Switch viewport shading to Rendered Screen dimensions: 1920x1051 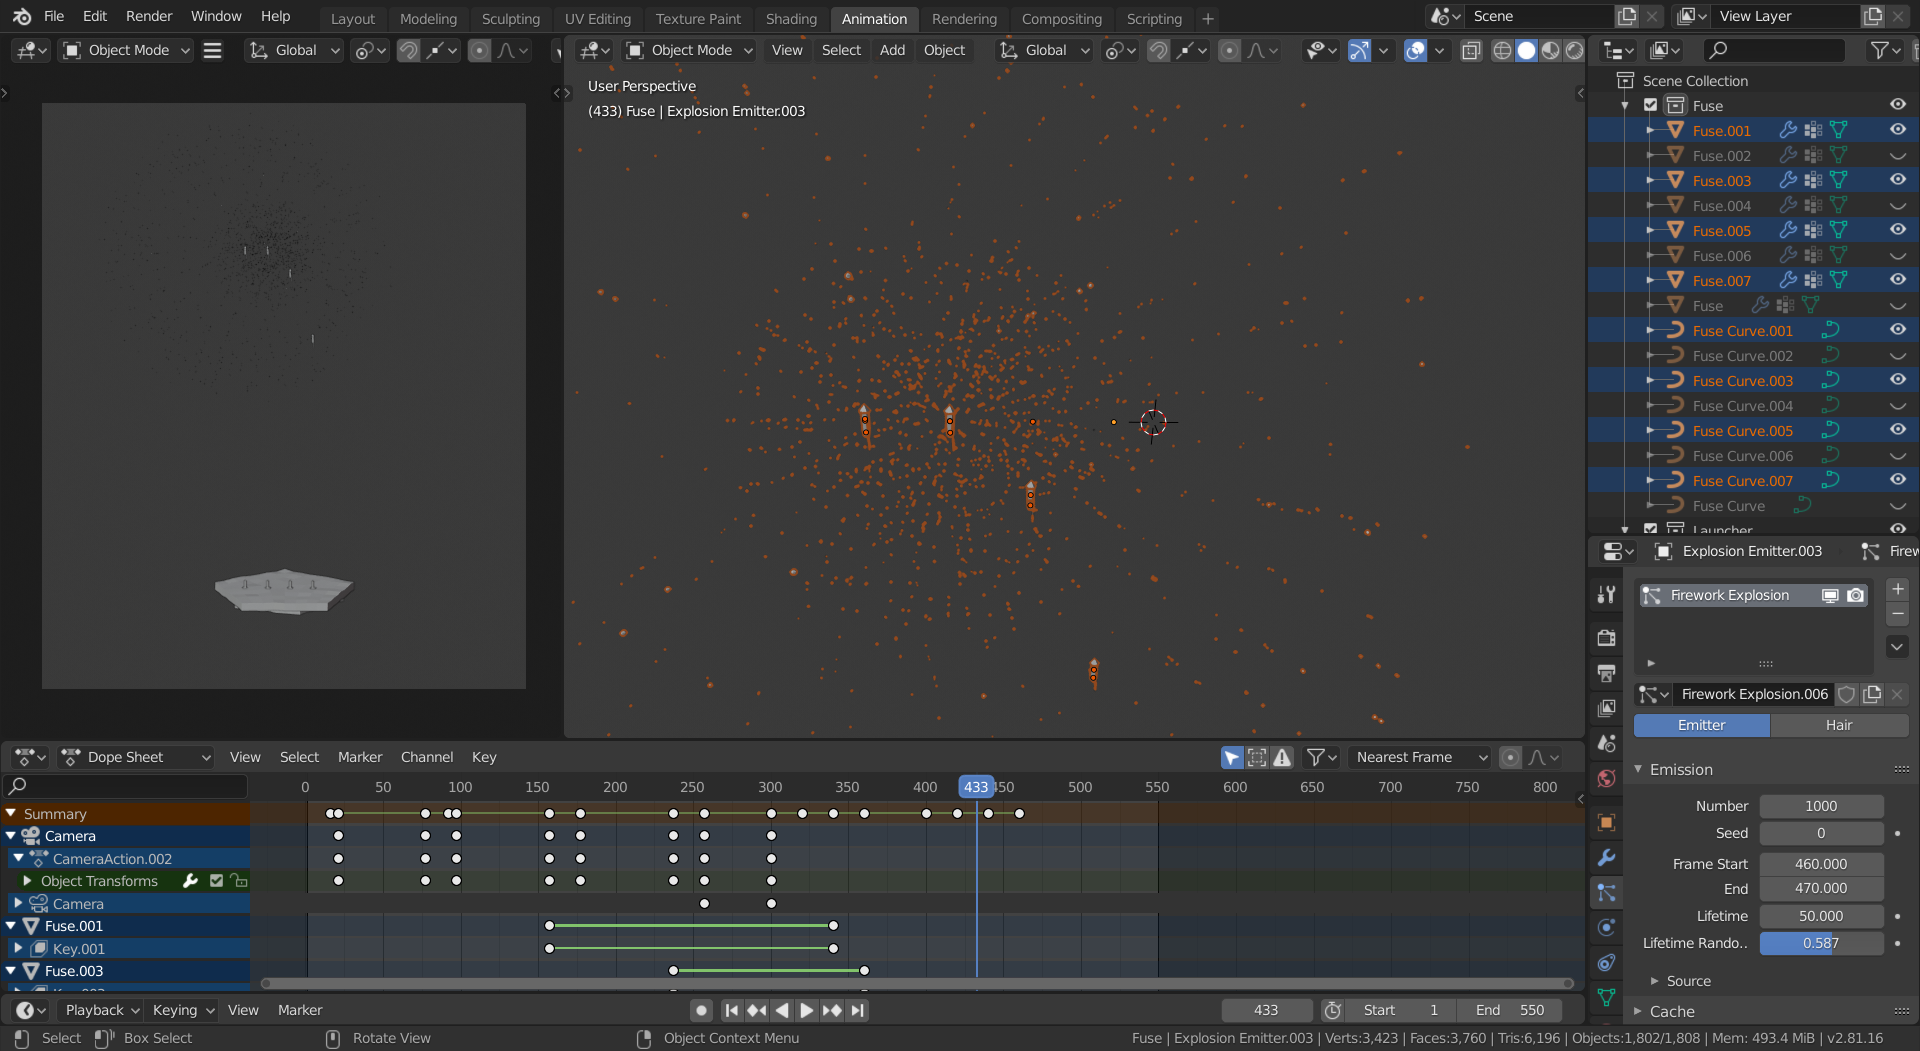coord(1574,50)
